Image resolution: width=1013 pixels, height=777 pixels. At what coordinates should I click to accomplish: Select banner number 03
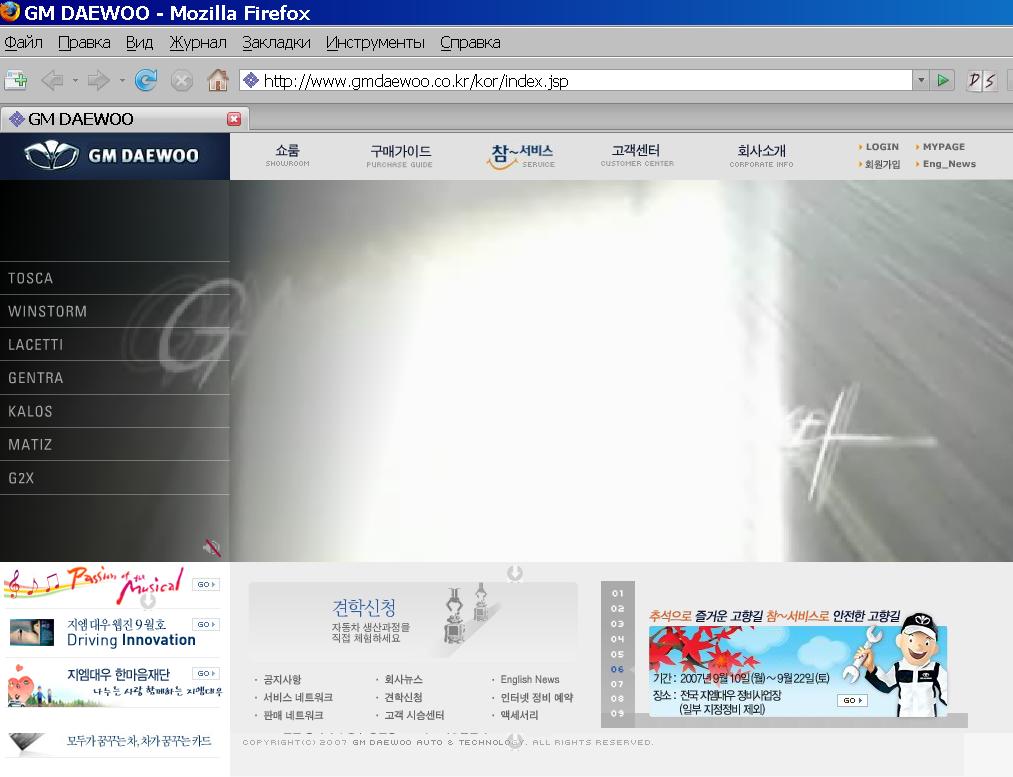pyautogui.click(x=618, y=624)
